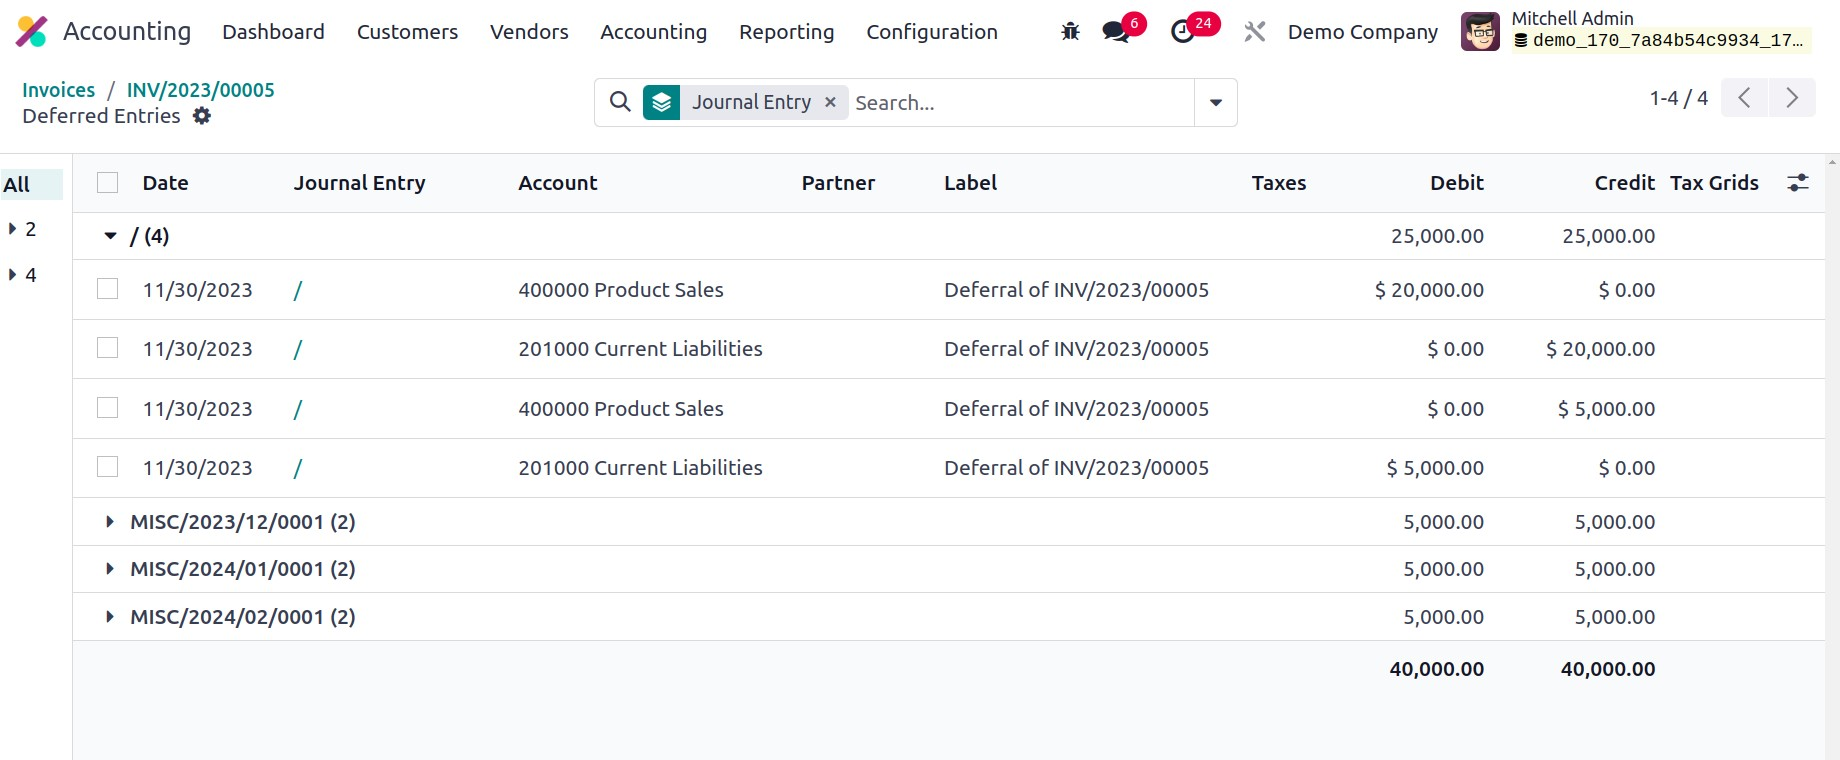Open the activities clock icon

[1183, 32]
